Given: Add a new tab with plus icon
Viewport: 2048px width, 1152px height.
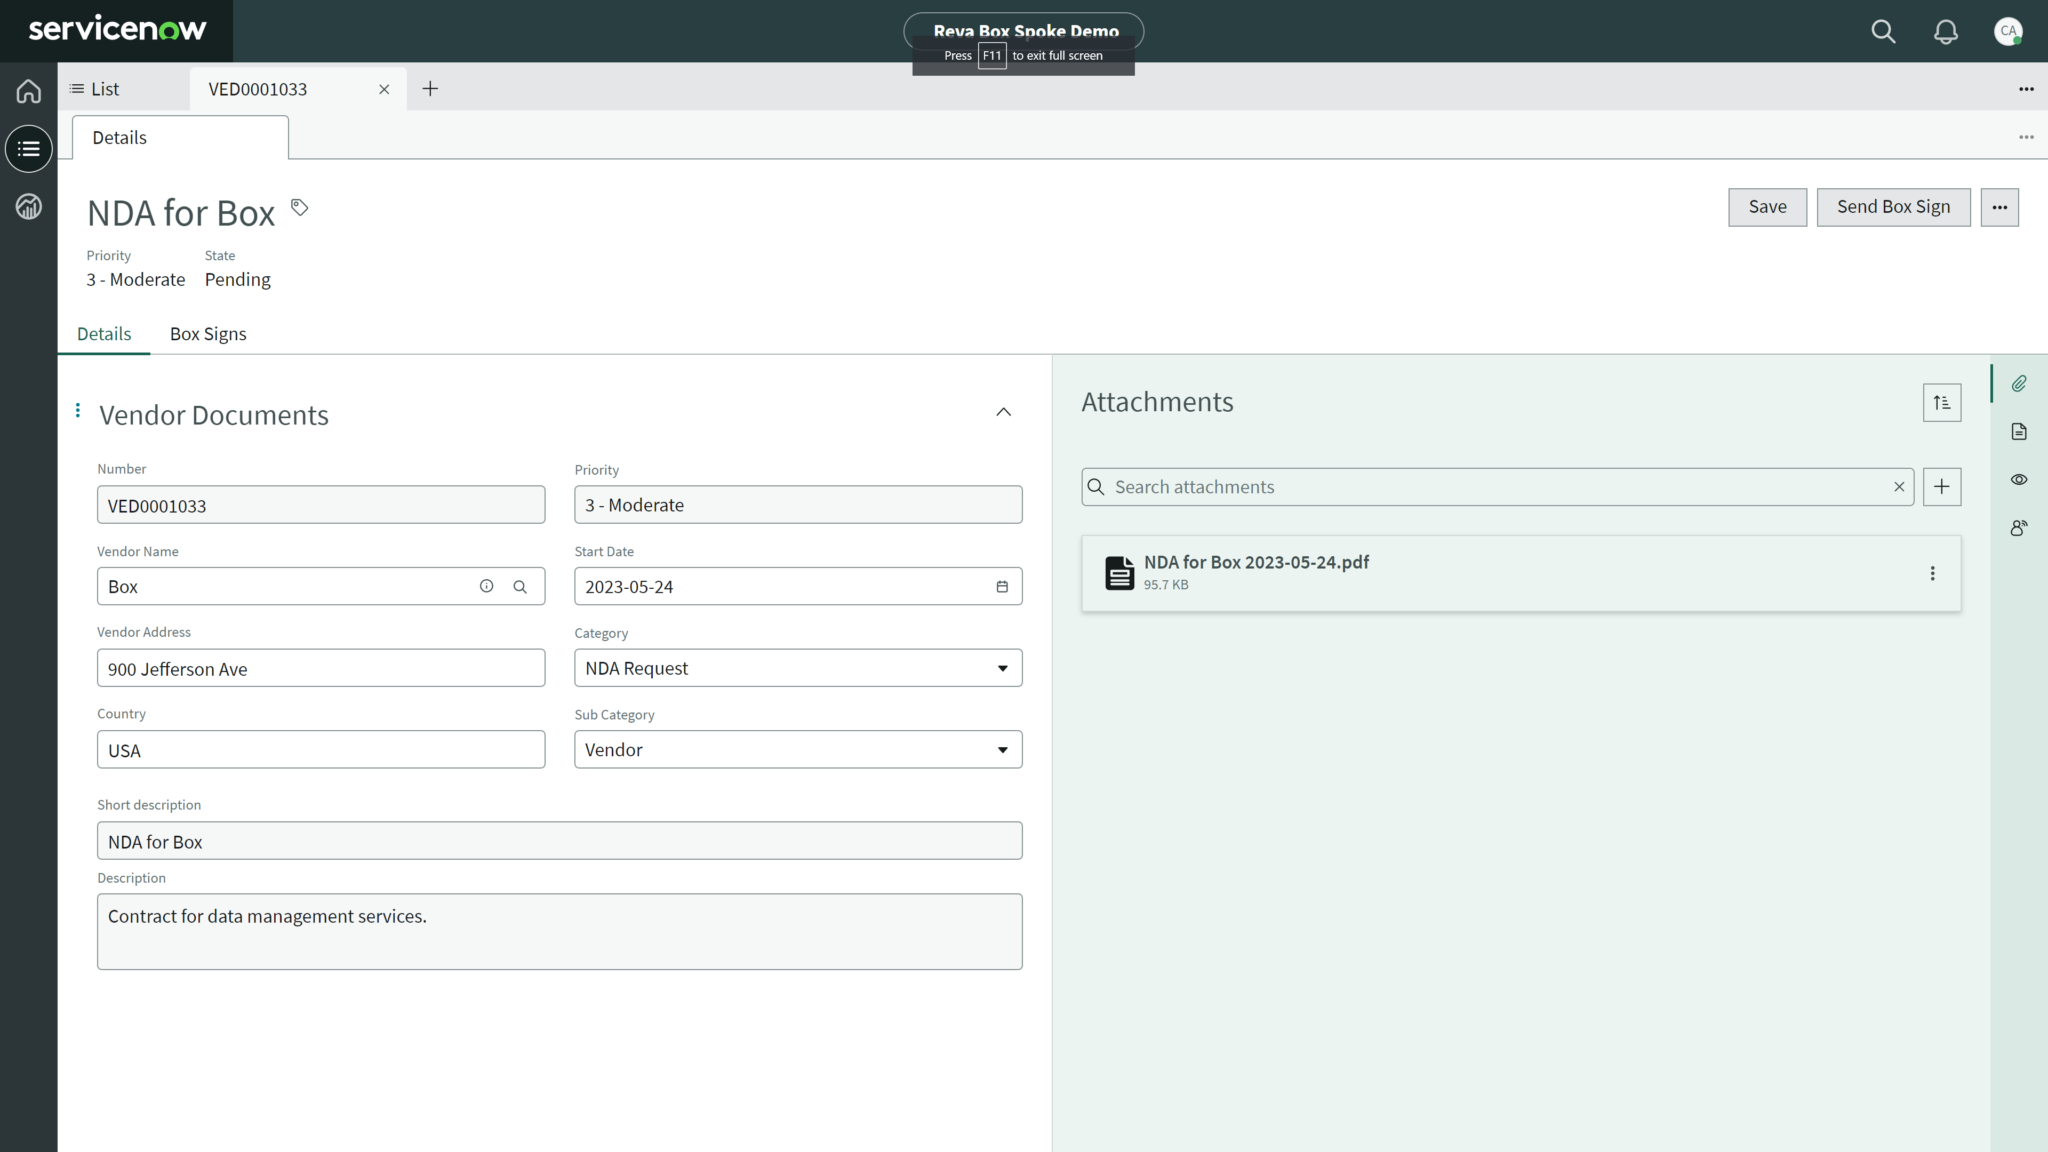Looking at the screenshot, I should (430, 89).
